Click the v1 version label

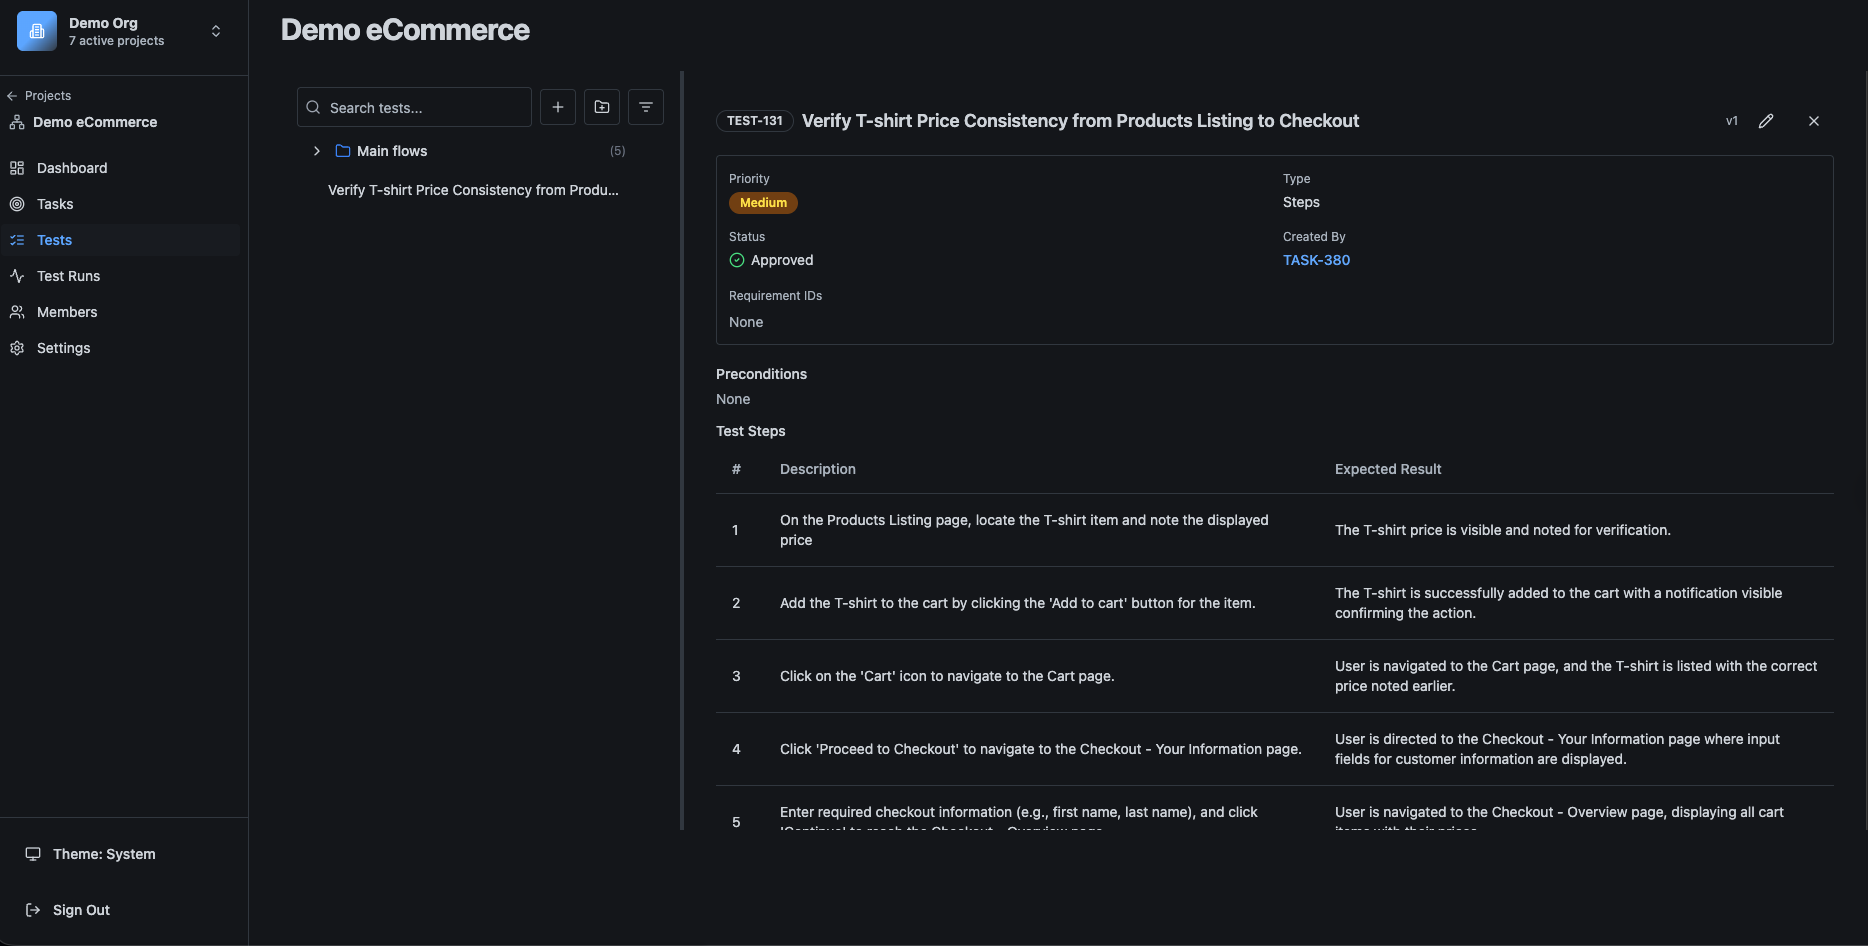(x=1731, y=121)
